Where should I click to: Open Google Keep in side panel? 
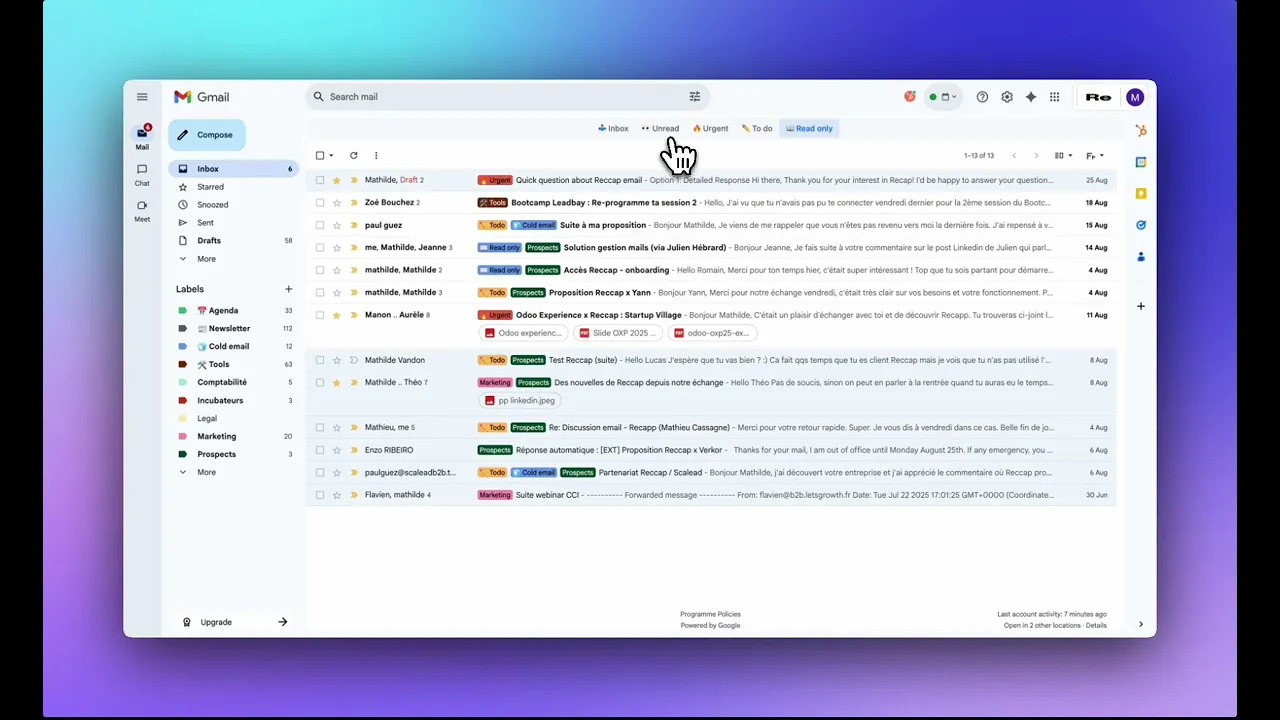point(1141,194)
